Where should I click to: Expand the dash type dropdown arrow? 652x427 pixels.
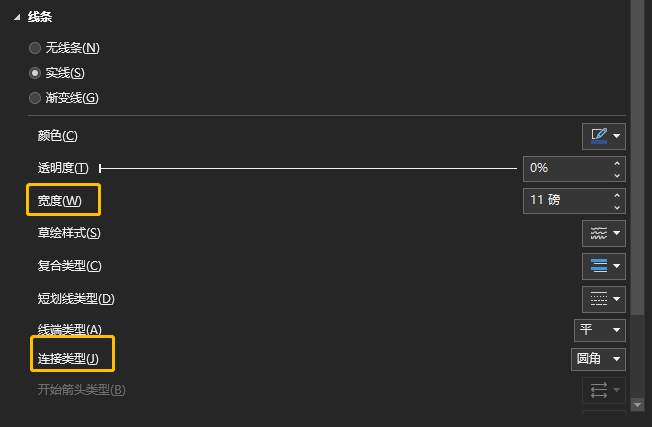pyautogui.click(x=618, y=298)
